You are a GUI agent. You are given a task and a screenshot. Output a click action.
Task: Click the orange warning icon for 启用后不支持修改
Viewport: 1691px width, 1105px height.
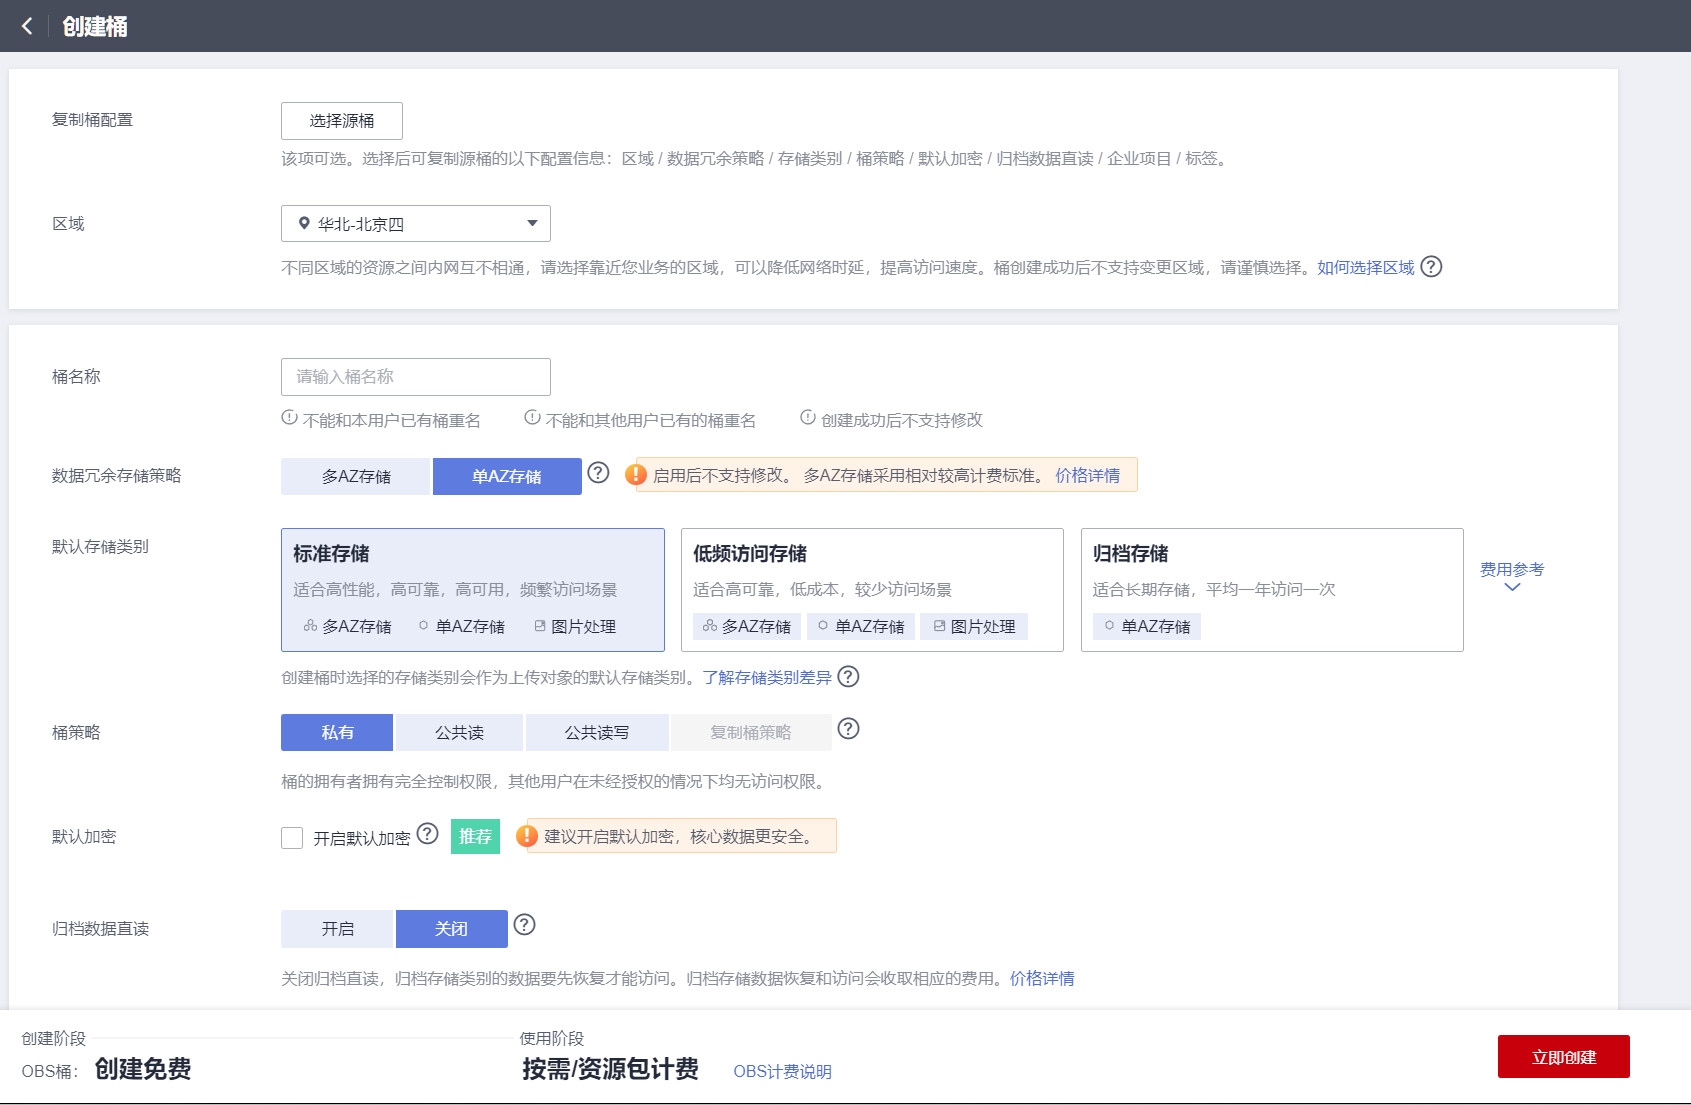pos(636,475)
